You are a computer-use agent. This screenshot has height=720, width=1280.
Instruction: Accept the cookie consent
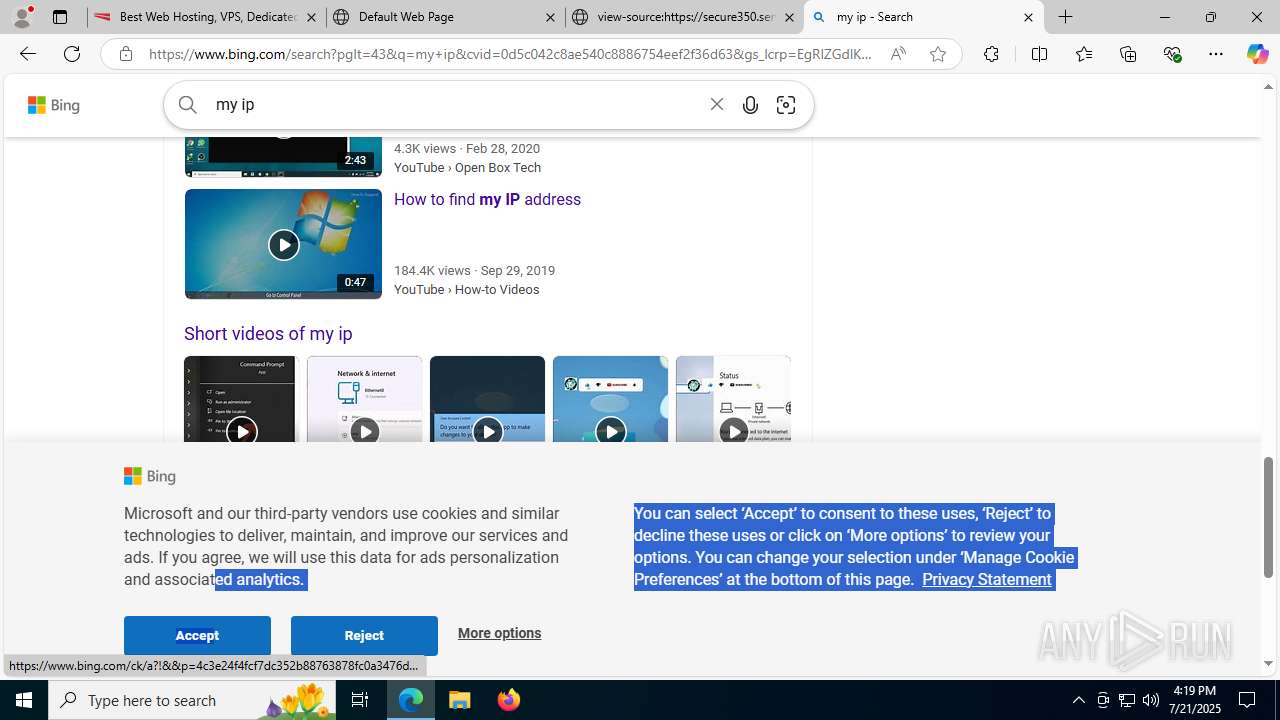[197, 635]
